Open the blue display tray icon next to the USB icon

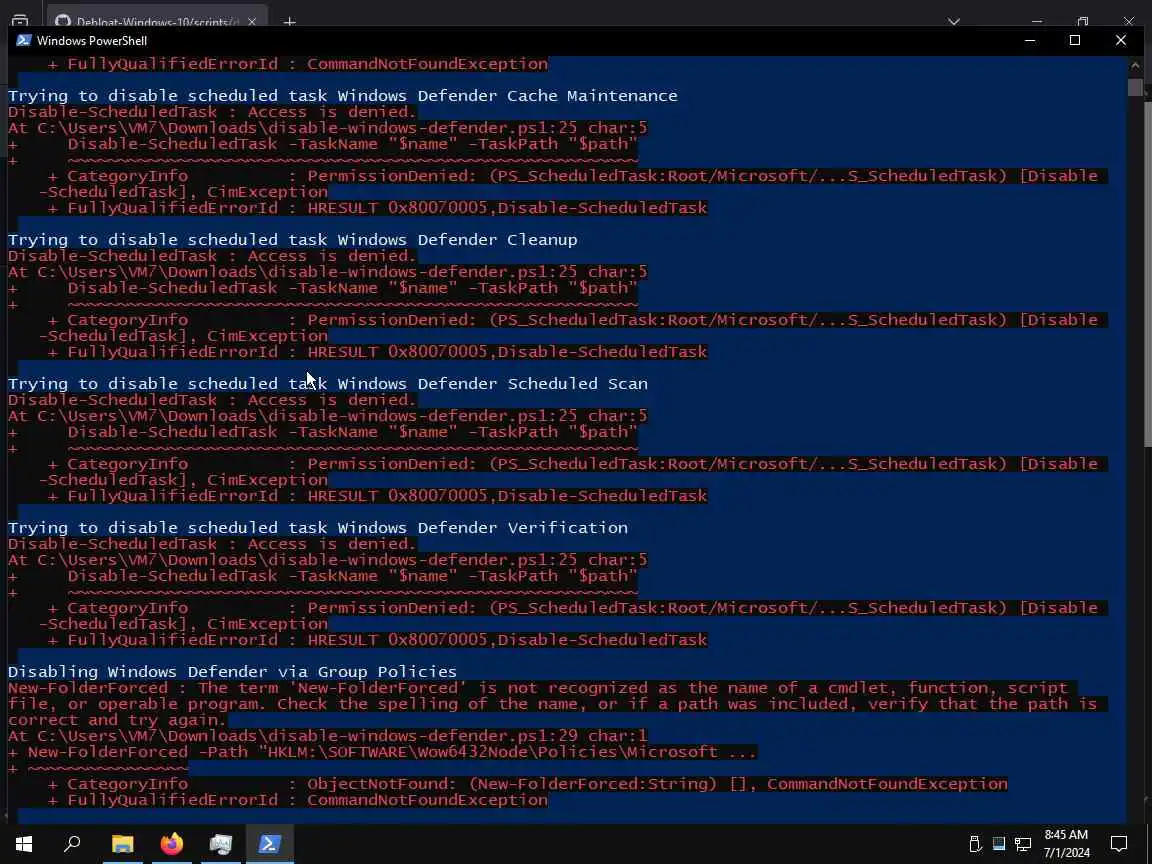[999, 843]
